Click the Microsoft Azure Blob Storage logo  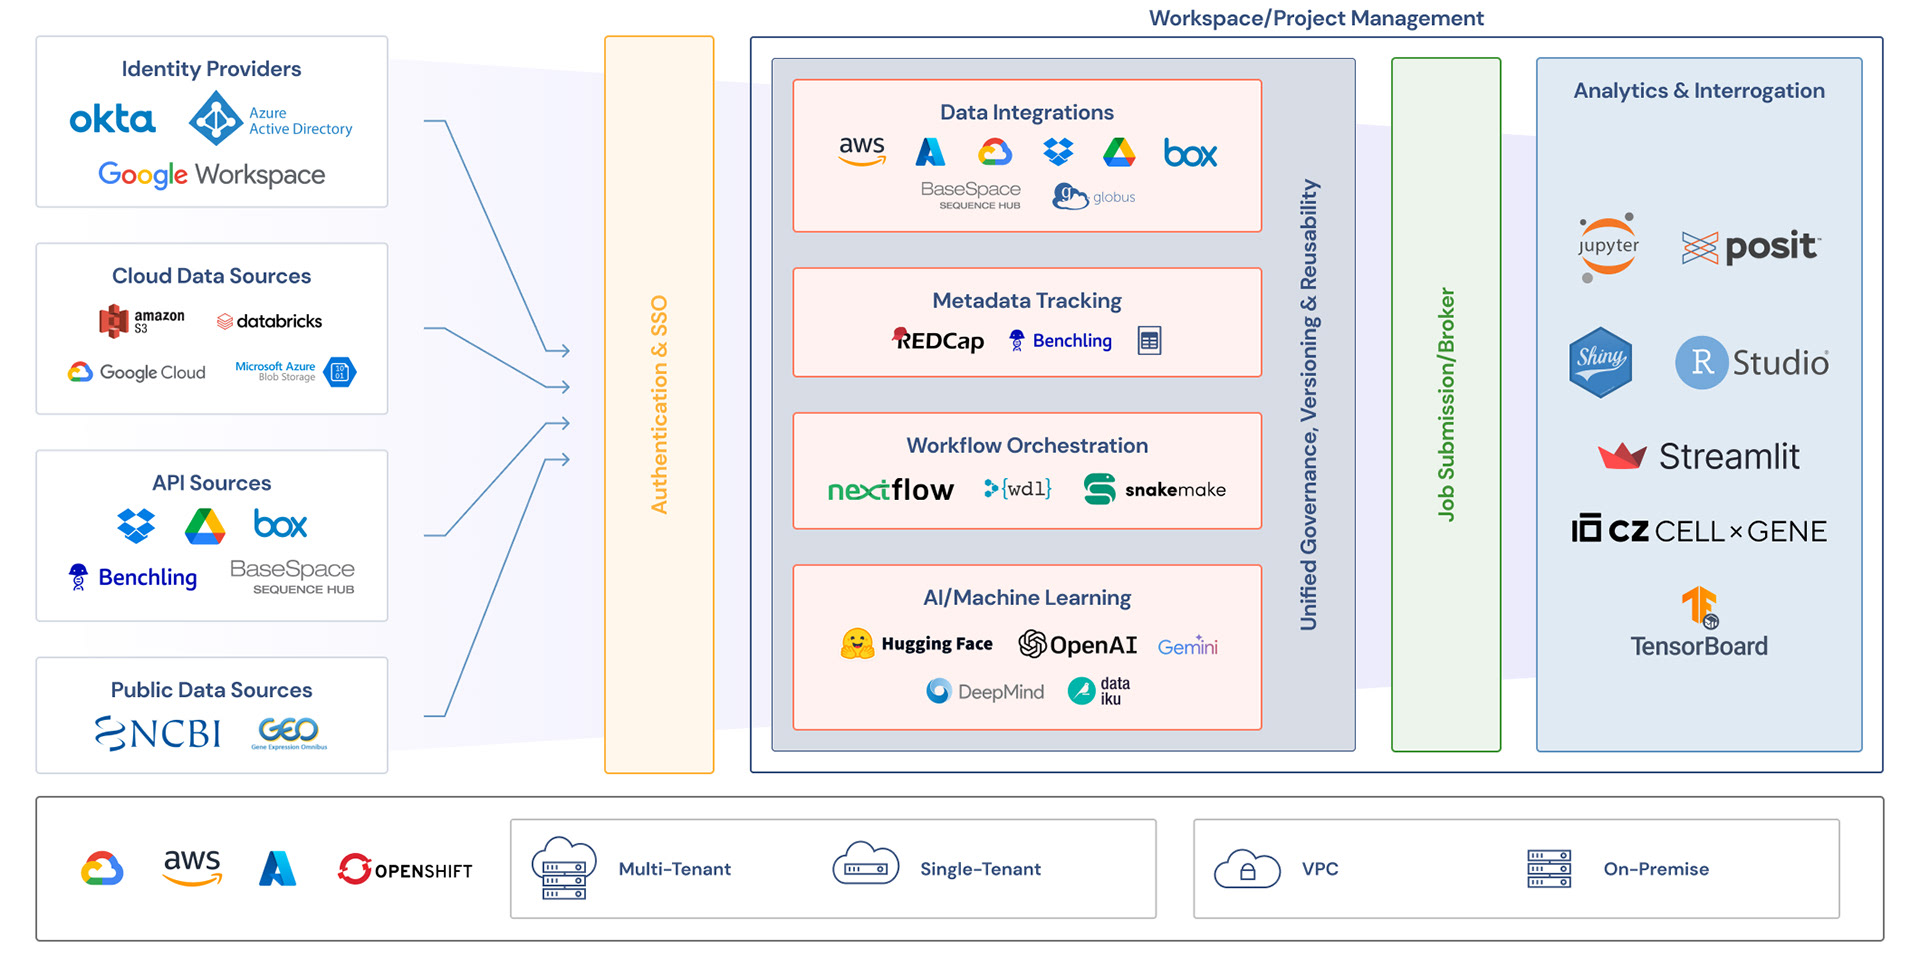point(295,372)
